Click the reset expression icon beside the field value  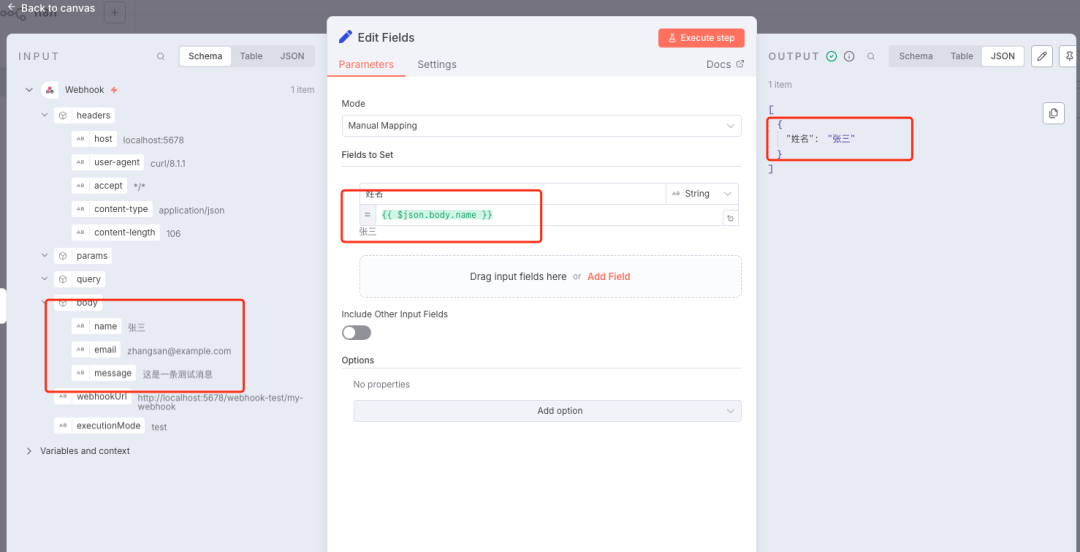[730, 218]
